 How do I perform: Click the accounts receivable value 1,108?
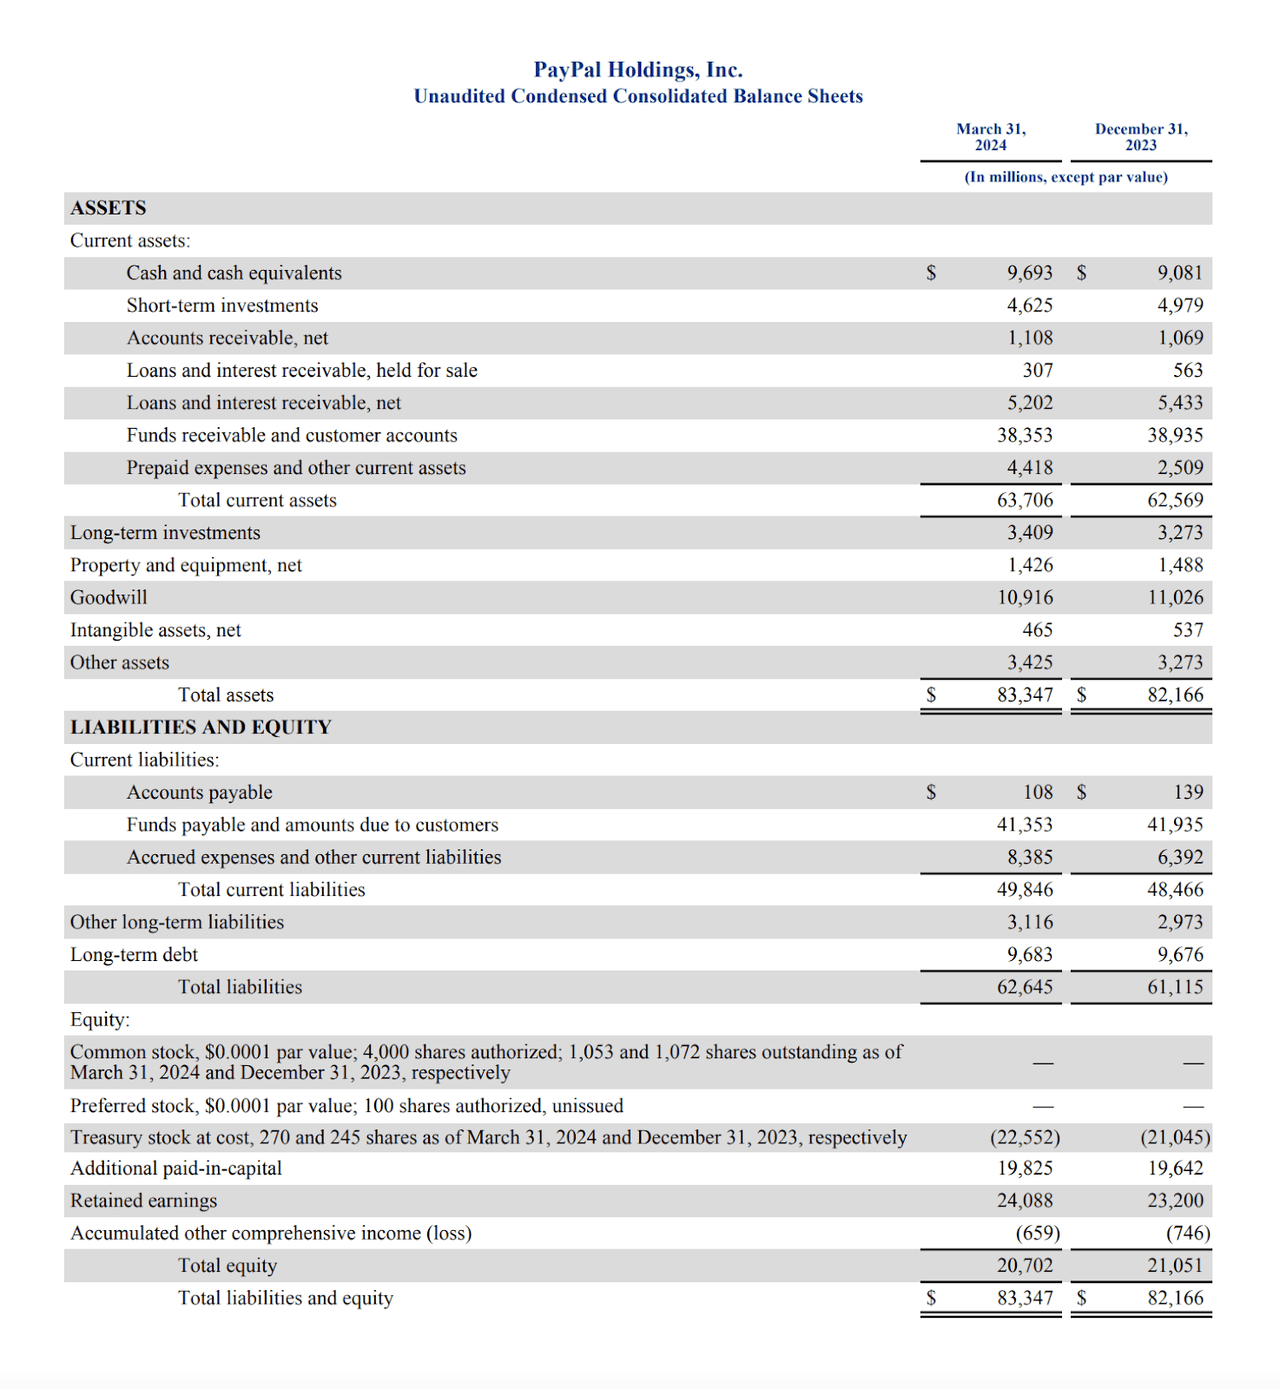click(x=1030, y=338)
